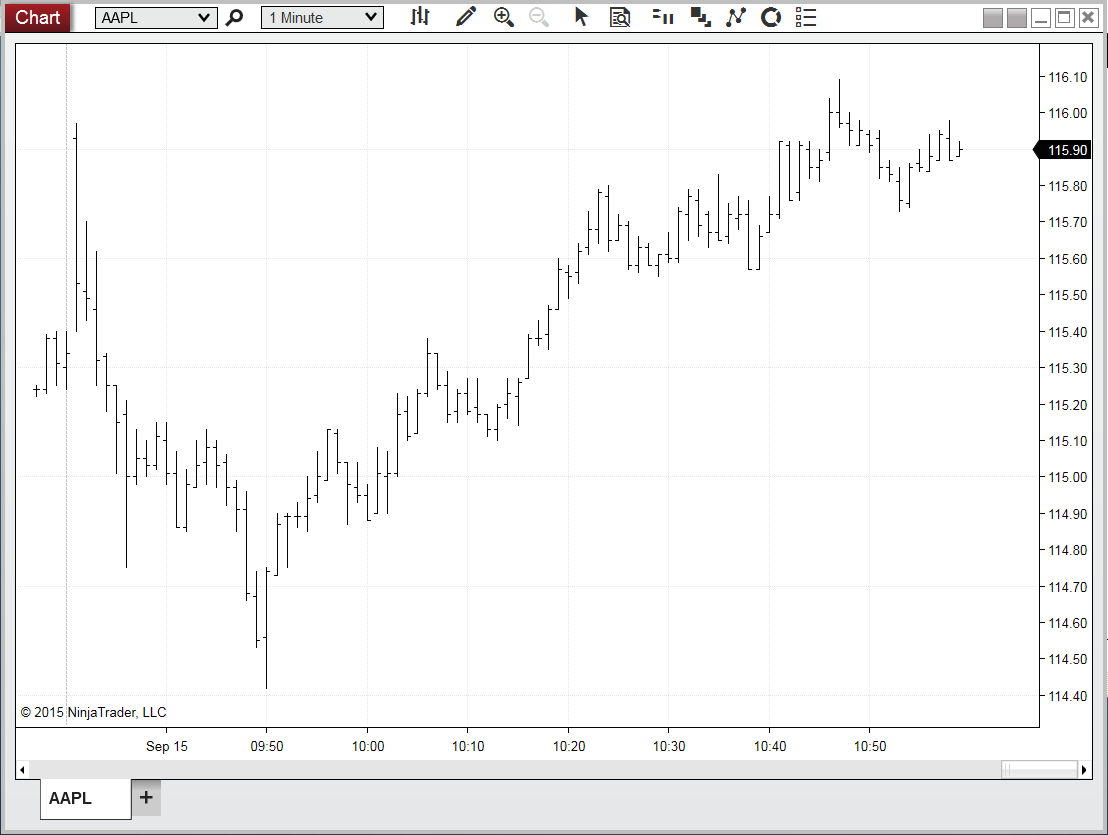The image size is (1108, 835).
Task: Click the 116.00 price axis label
Action: (x=1068, y=113)
